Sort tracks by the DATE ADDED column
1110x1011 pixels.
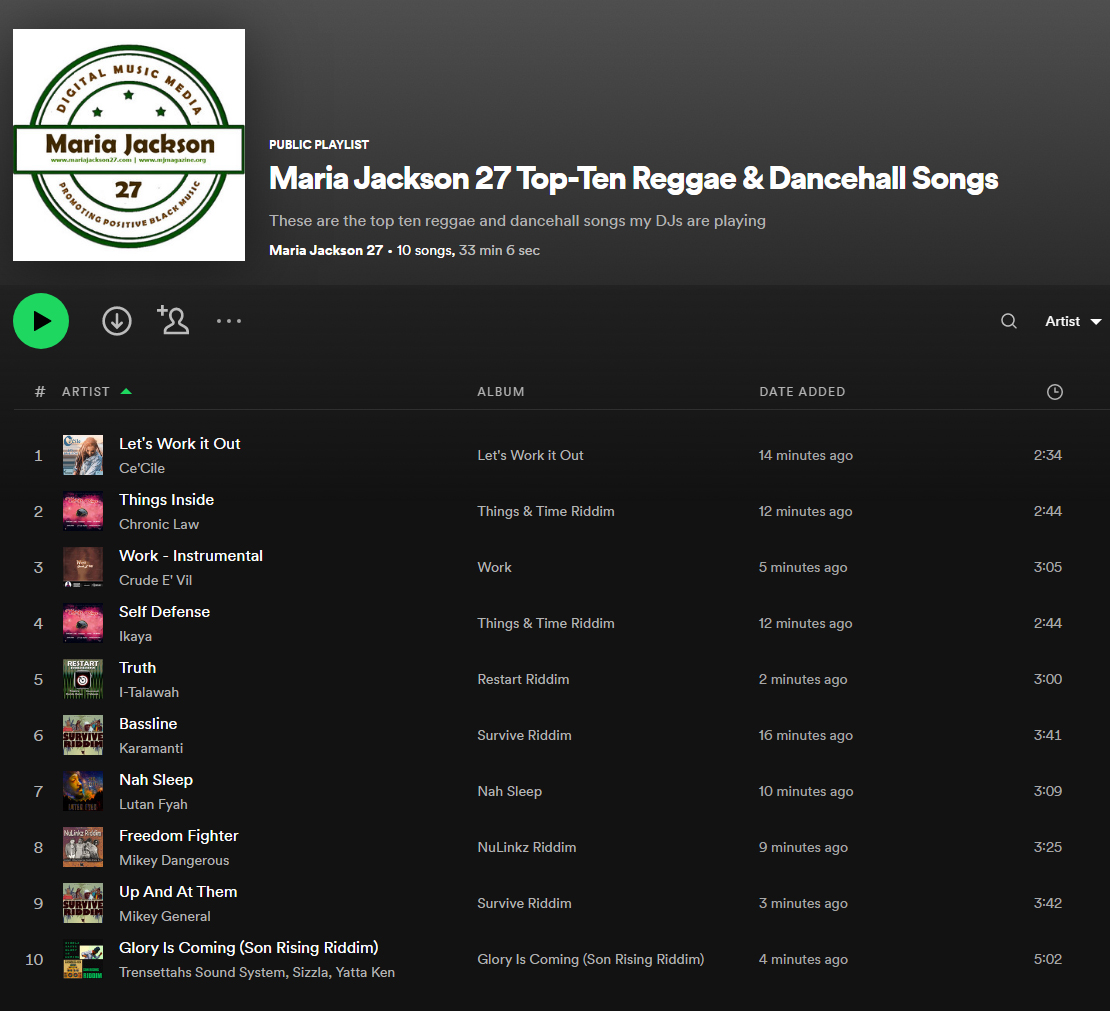pyautogui.click(x=802, y=391)
